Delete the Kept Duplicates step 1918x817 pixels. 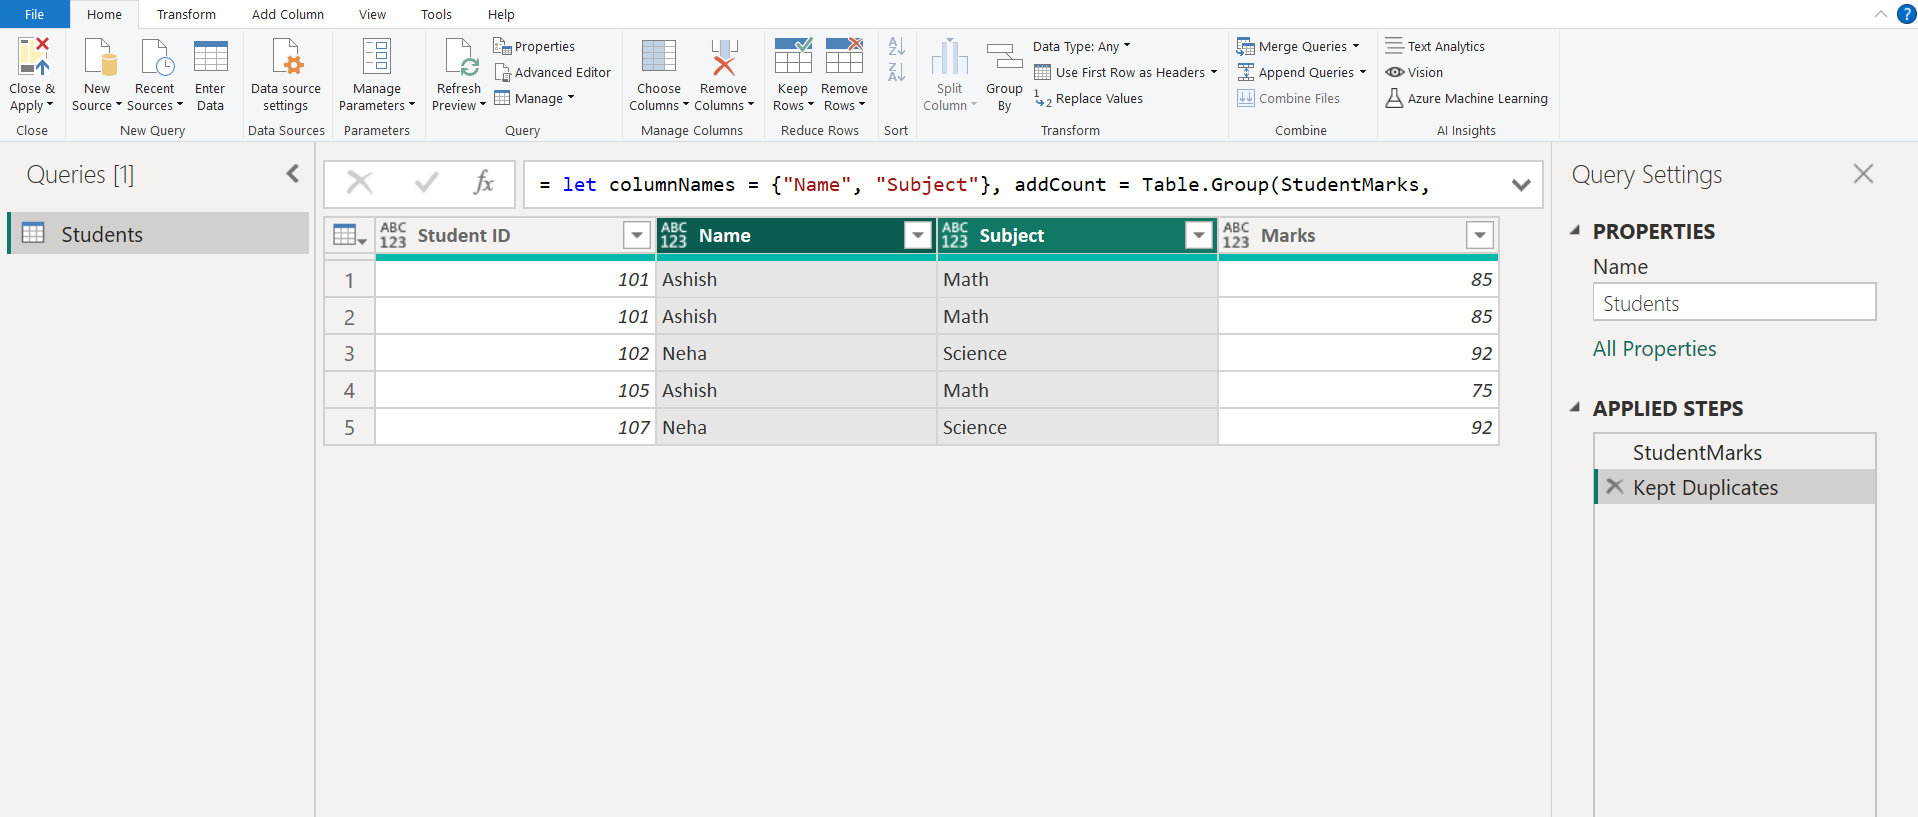[x=1614, y=487]
